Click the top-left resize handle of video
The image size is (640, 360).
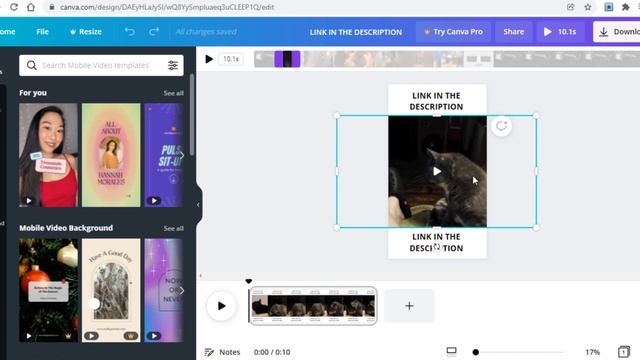(337, 116)
